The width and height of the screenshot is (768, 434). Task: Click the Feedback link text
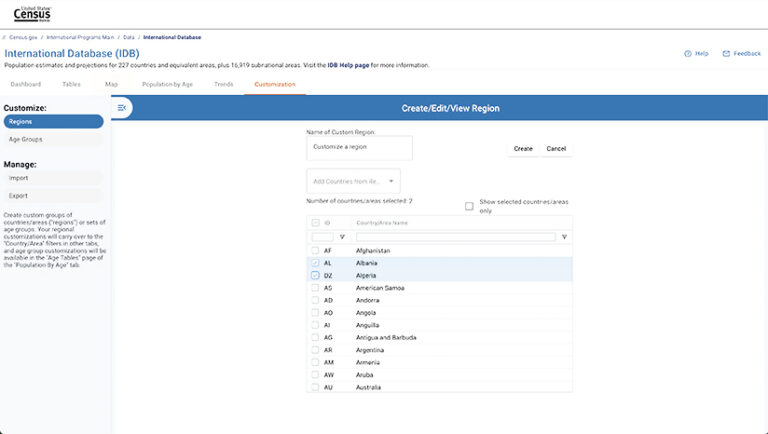tap(747, 53)
